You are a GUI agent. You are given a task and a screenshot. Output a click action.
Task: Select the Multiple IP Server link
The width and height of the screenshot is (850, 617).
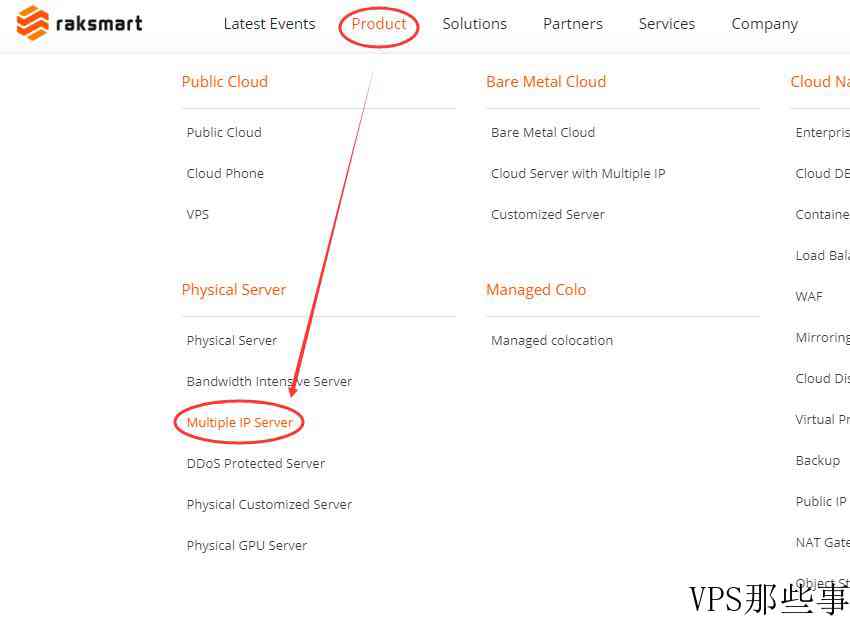239,422
